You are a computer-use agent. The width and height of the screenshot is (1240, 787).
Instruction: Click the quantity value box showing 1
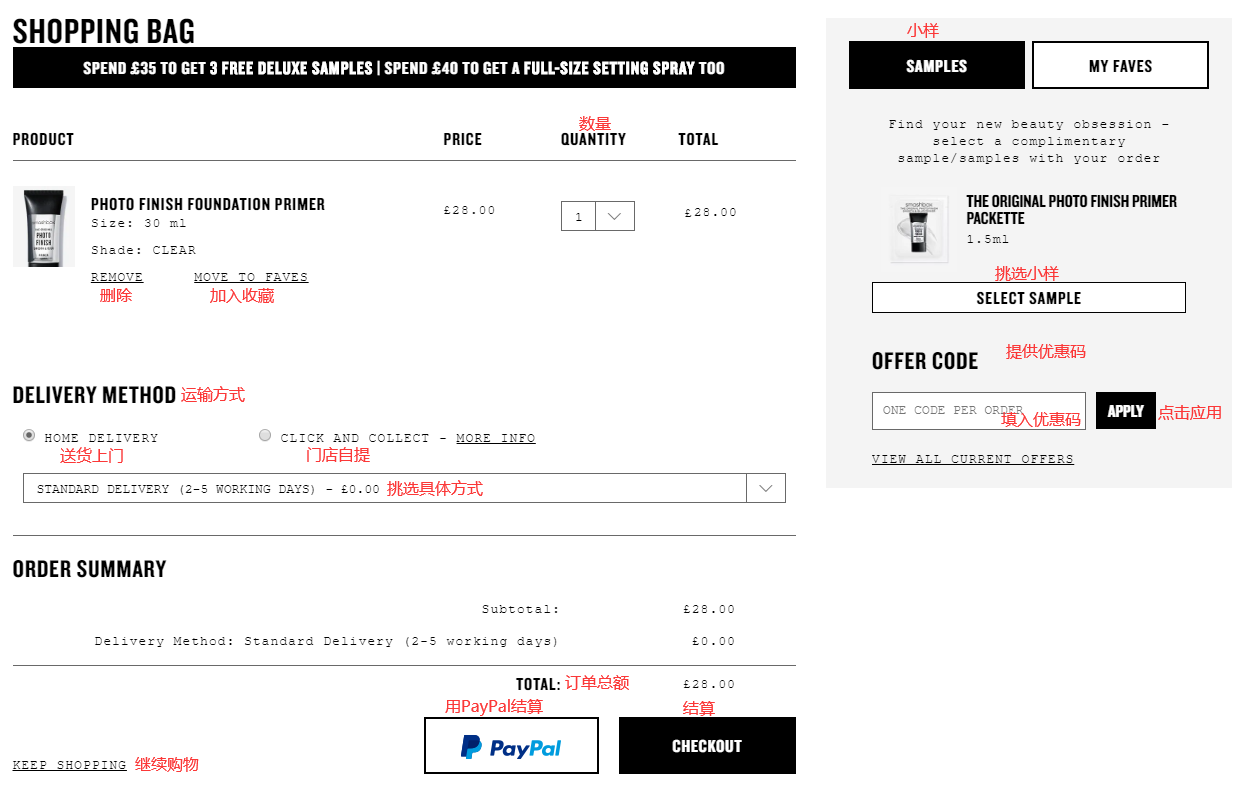pos(578,216)
